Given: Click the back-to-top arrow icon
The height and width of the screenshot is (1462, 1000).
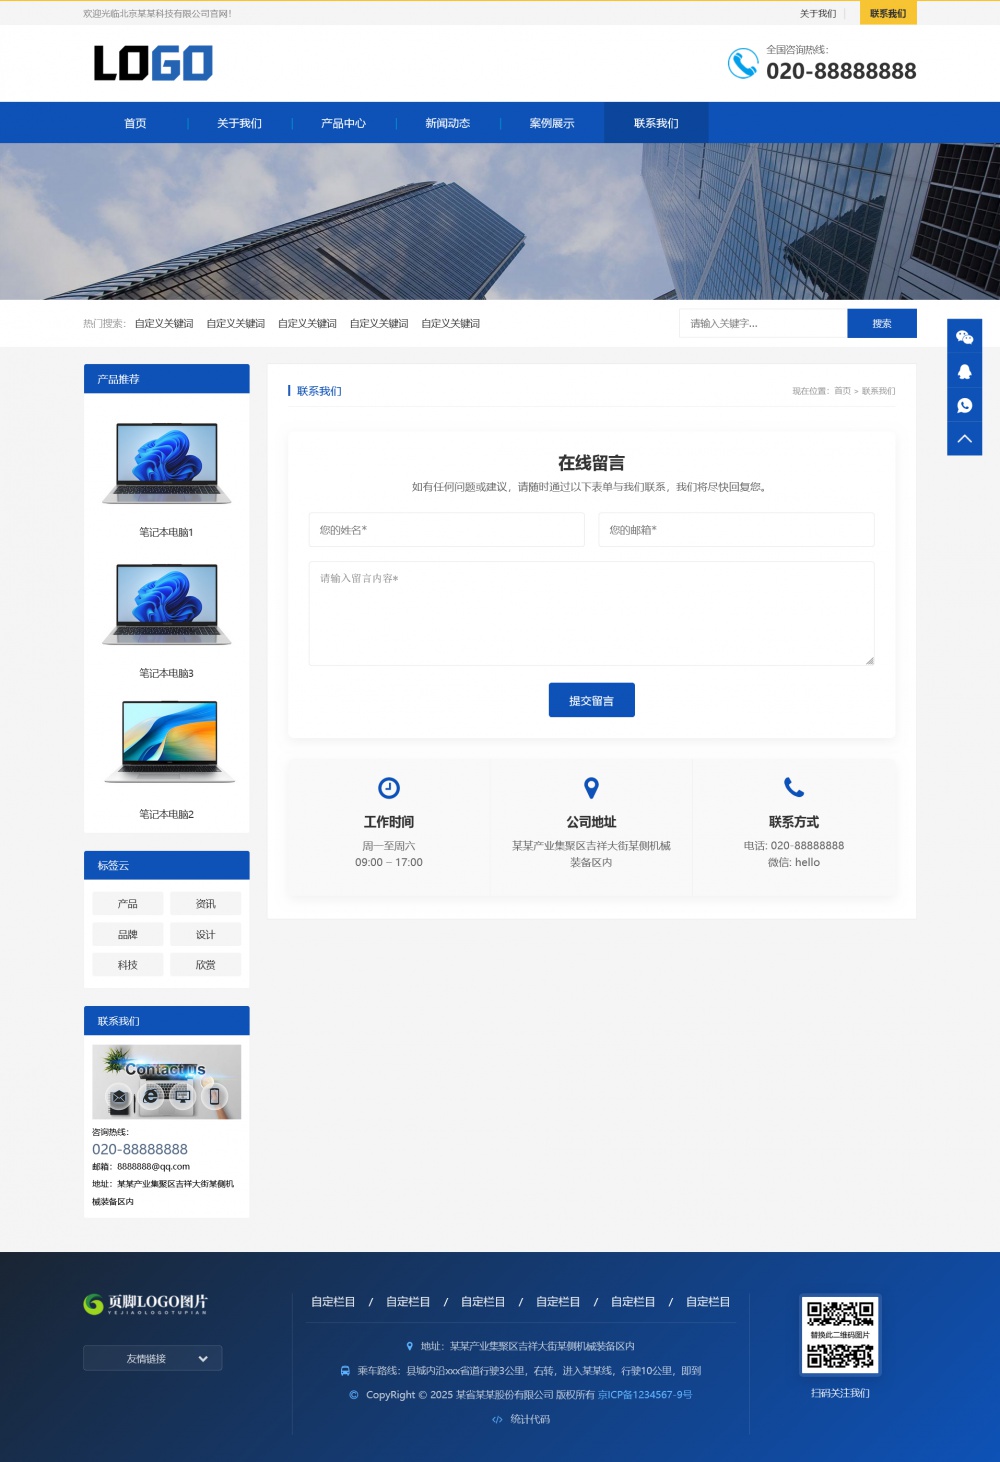Looking at the screenshot, I should pyautogui.click(x=964, y=439).
